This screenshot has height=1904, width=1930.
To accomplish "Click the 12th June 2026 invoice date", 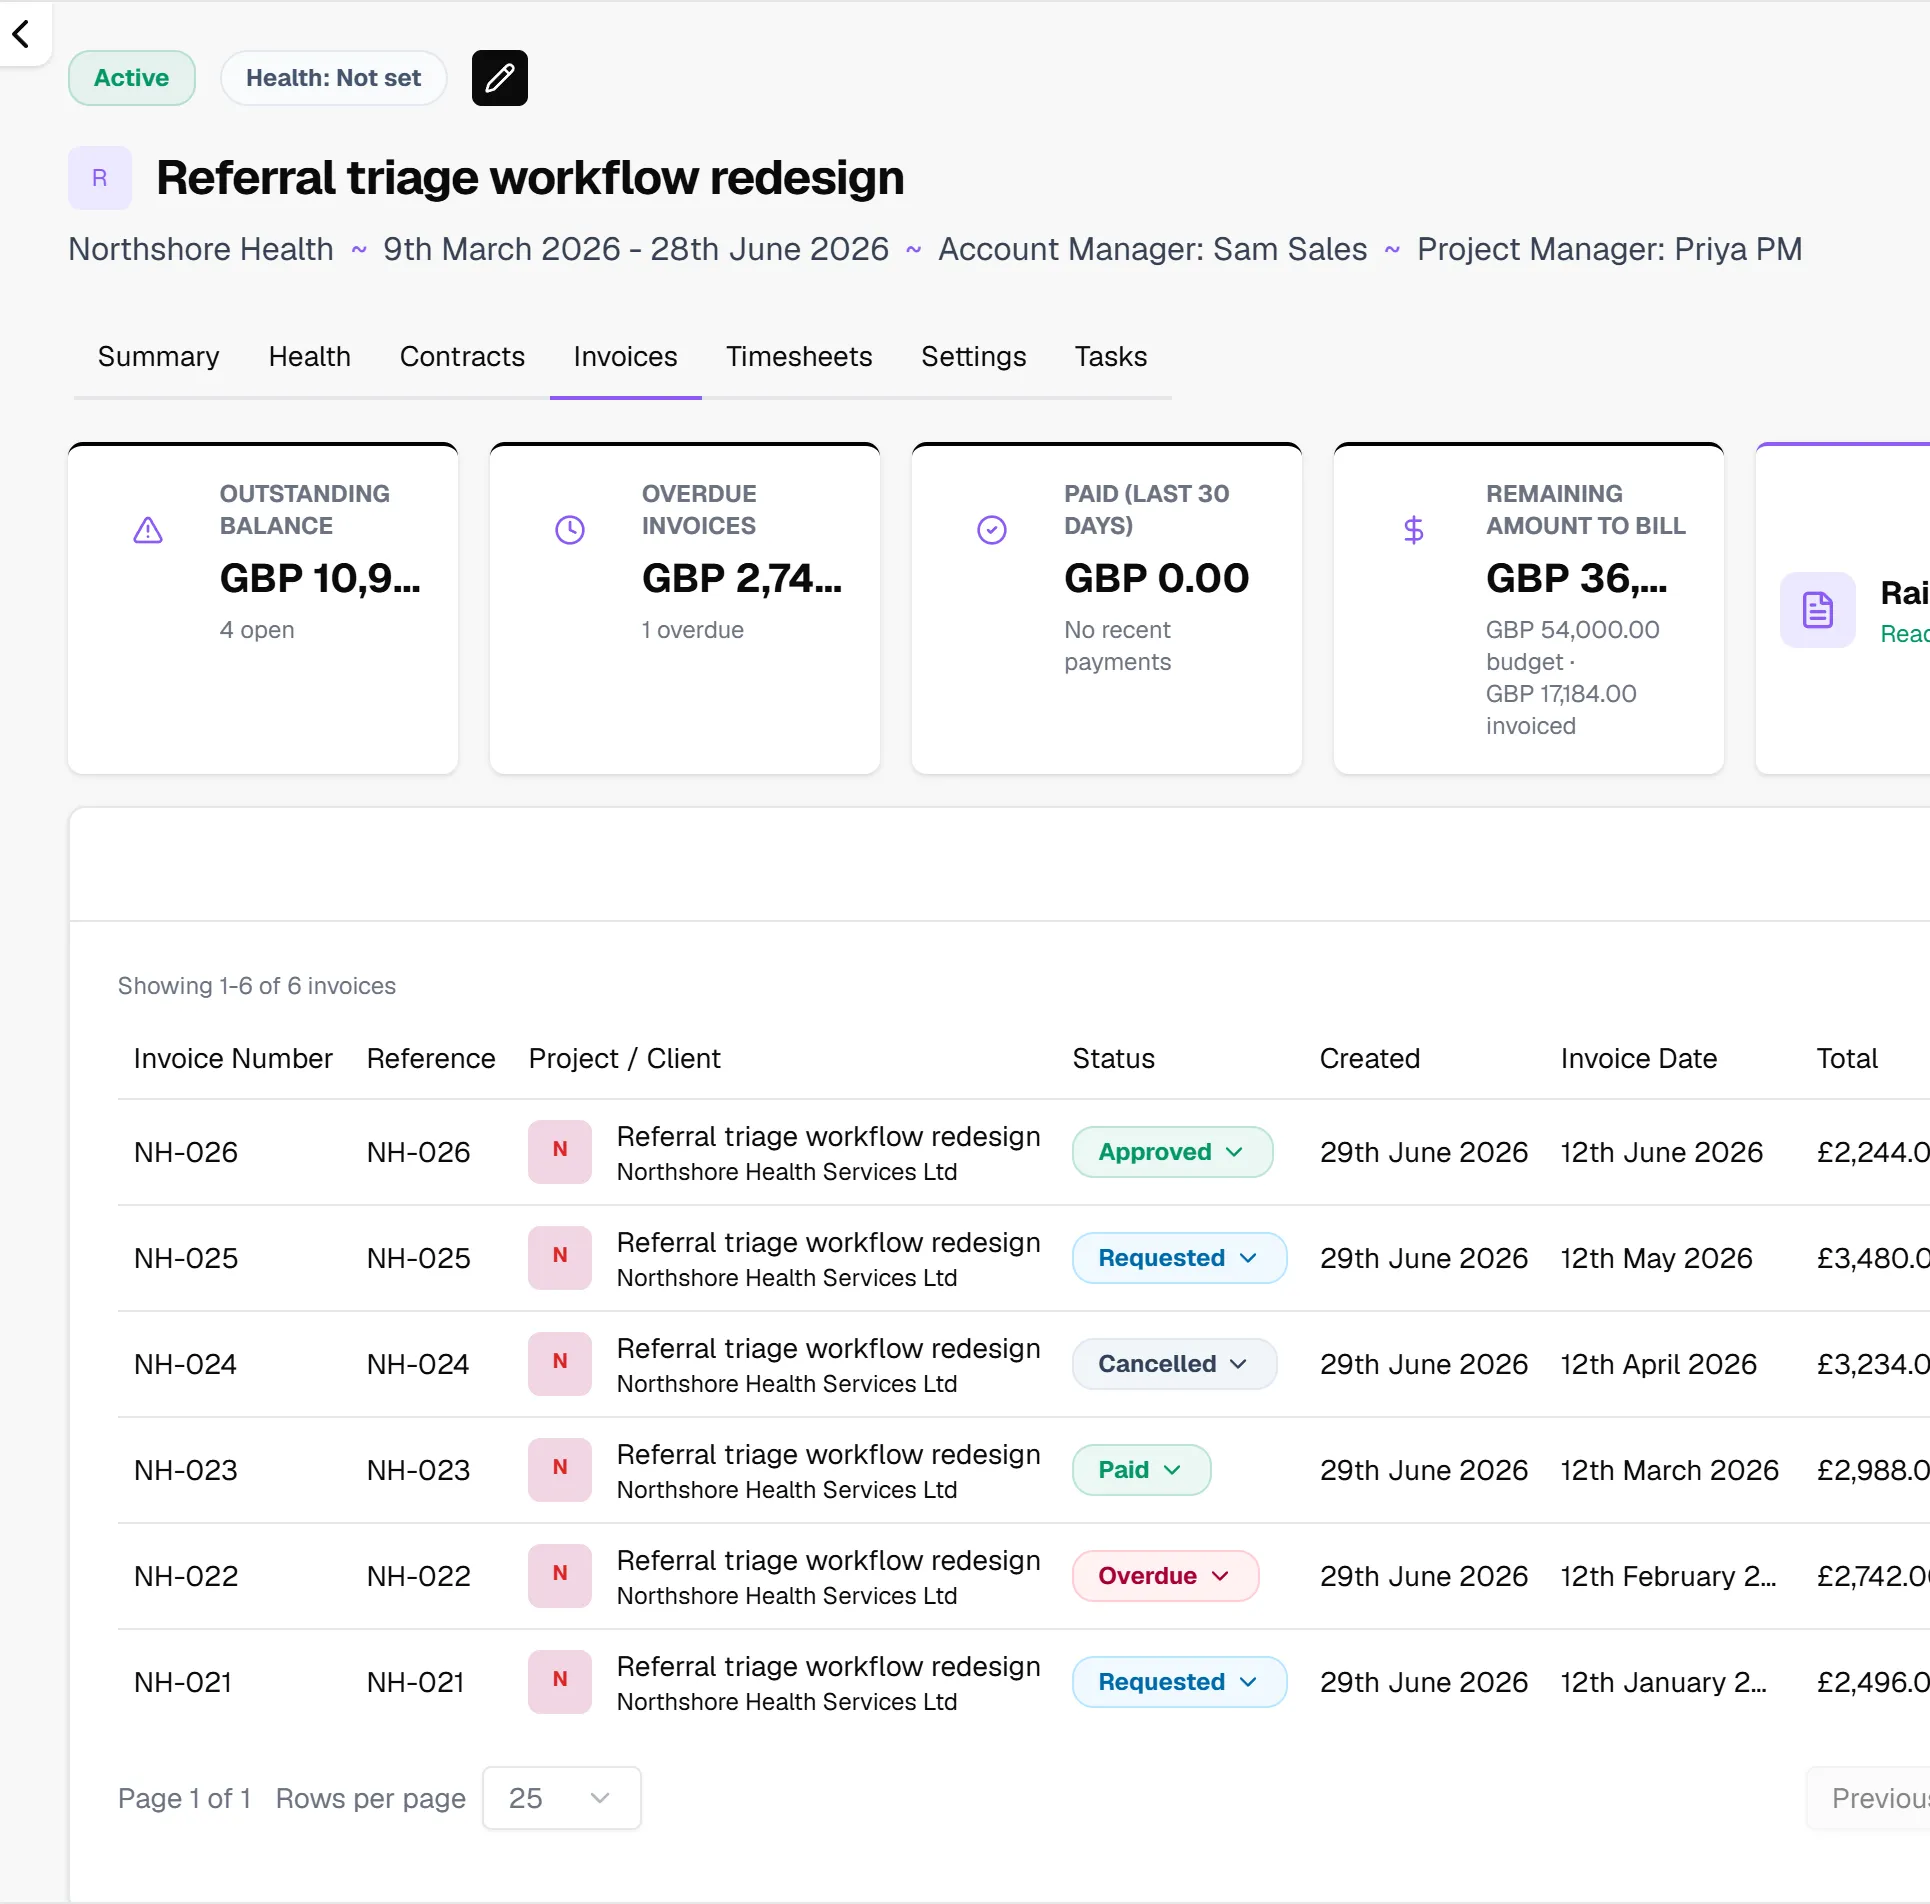I will (x=1662, y=1152).
